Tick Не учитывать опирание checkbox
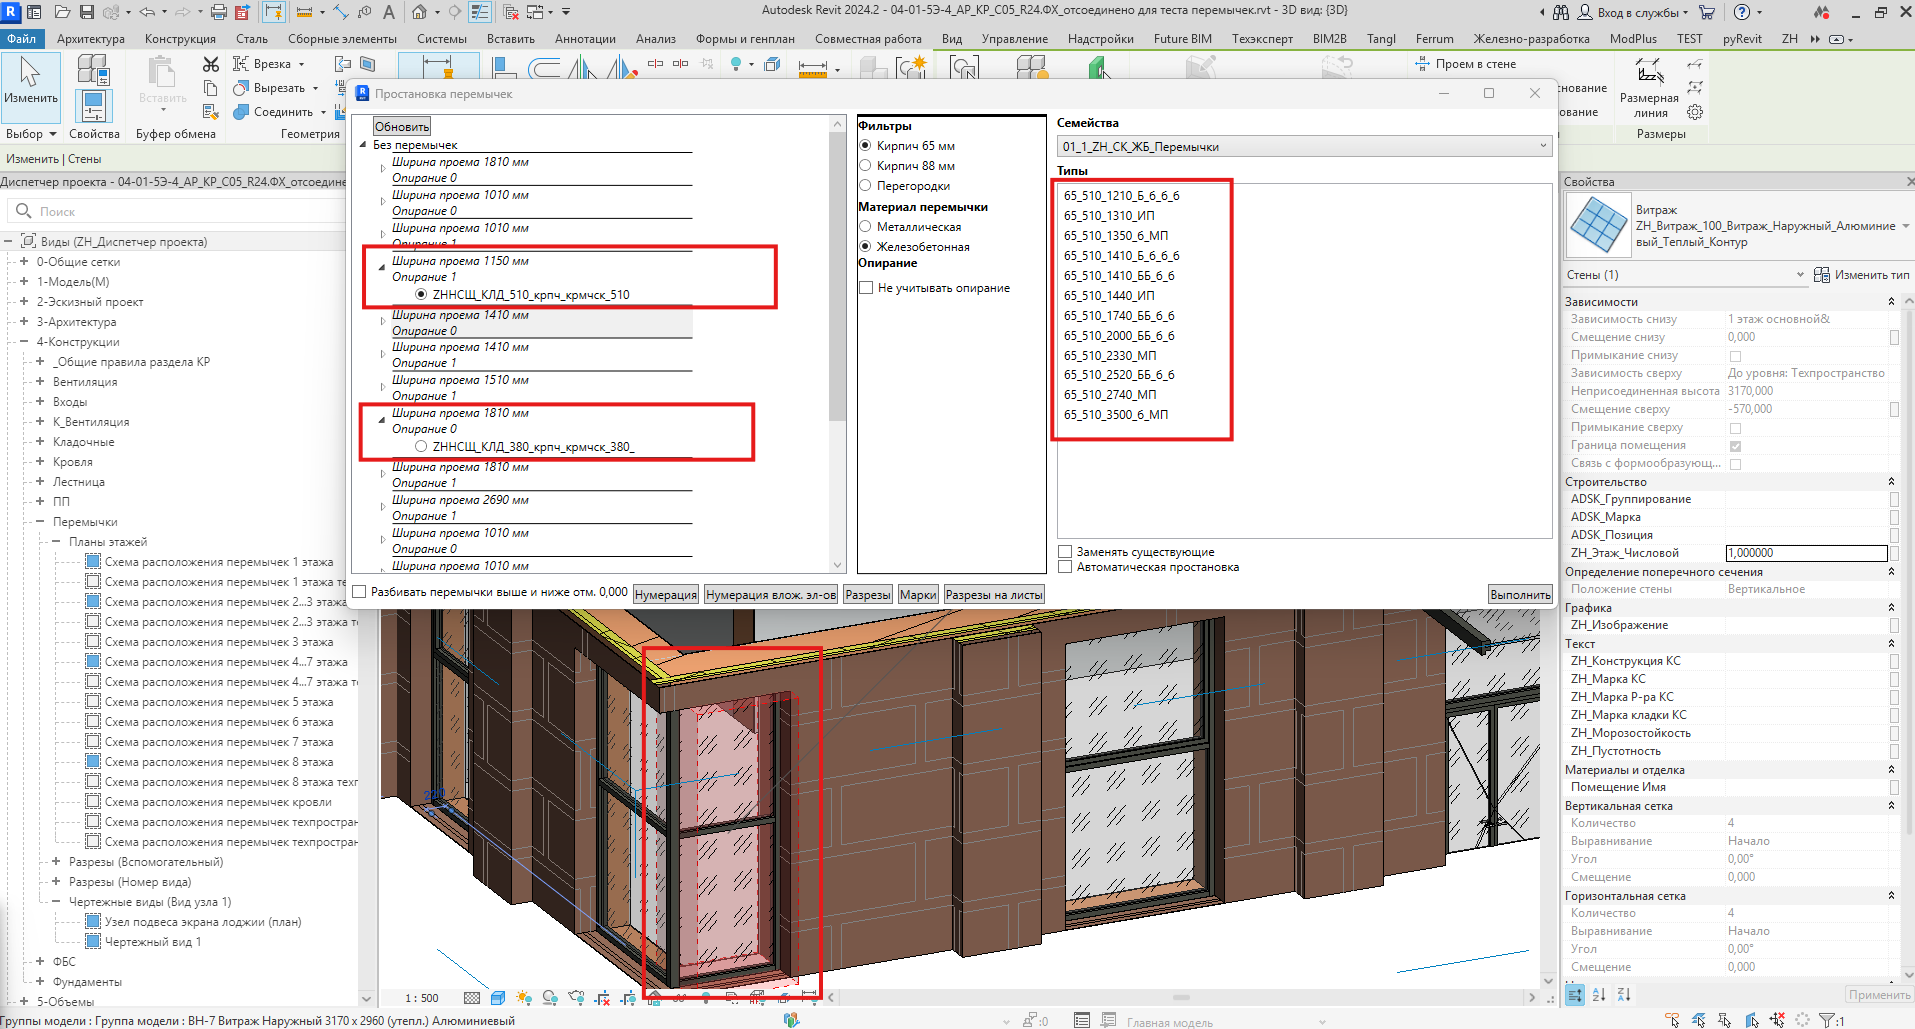Screen dimensions: 1915x1029 866,288
